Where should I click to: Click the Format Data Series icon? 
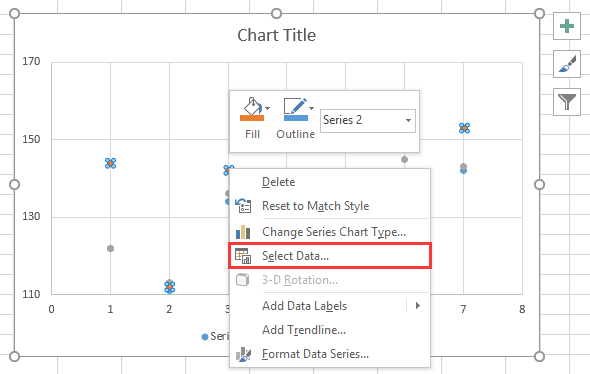click(x=243, y=354)
